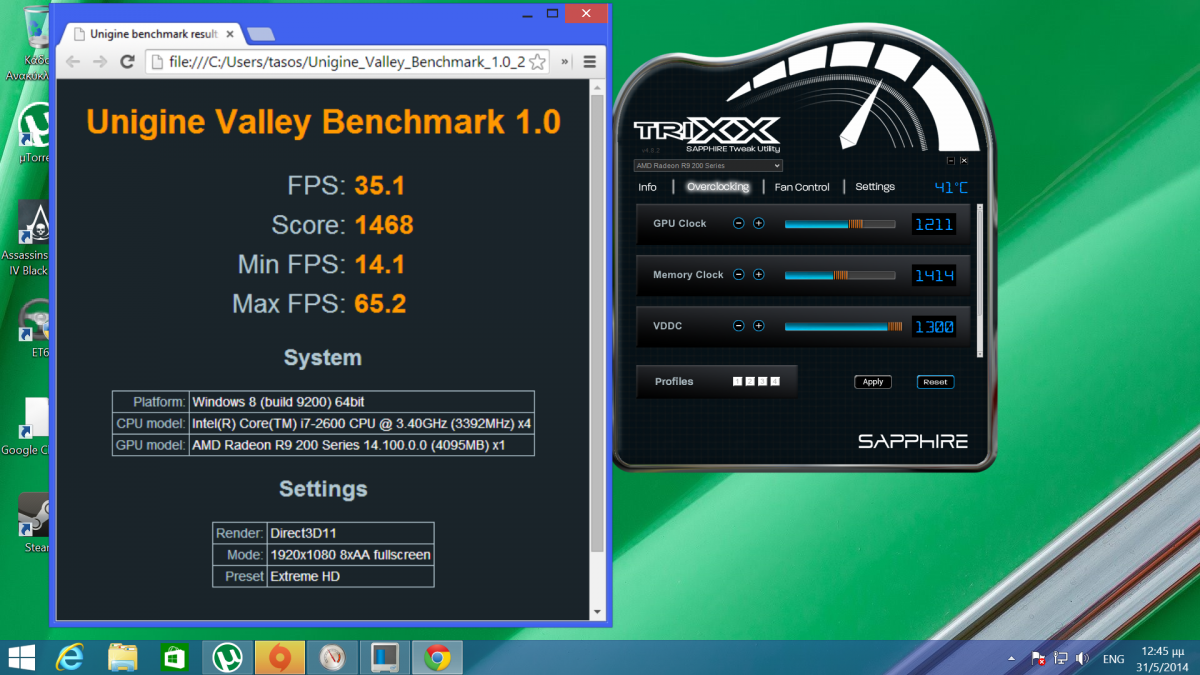The height and width of the screenshot is (675, 1200).
Task: Open the Info tab in TRIXX
Action: tap(648, 187)
